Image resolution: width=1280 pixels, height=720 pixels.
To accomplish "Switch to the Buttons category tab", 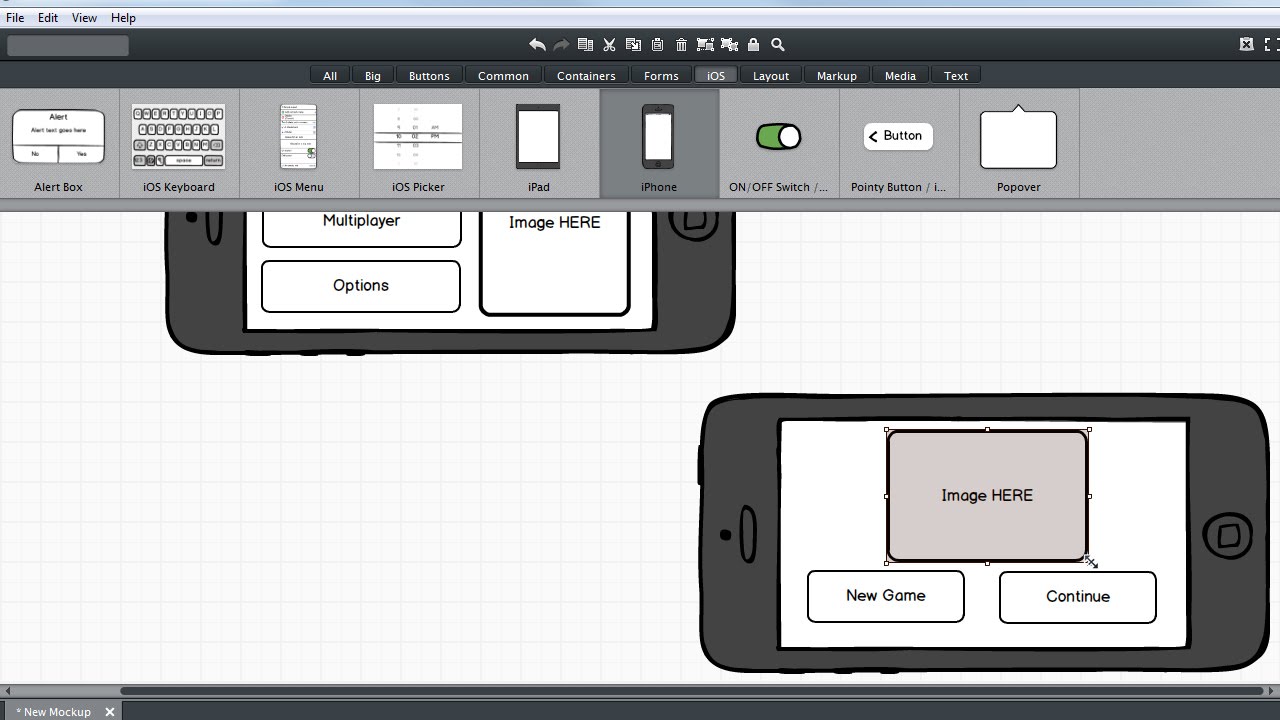I will (x=429, y=75).
